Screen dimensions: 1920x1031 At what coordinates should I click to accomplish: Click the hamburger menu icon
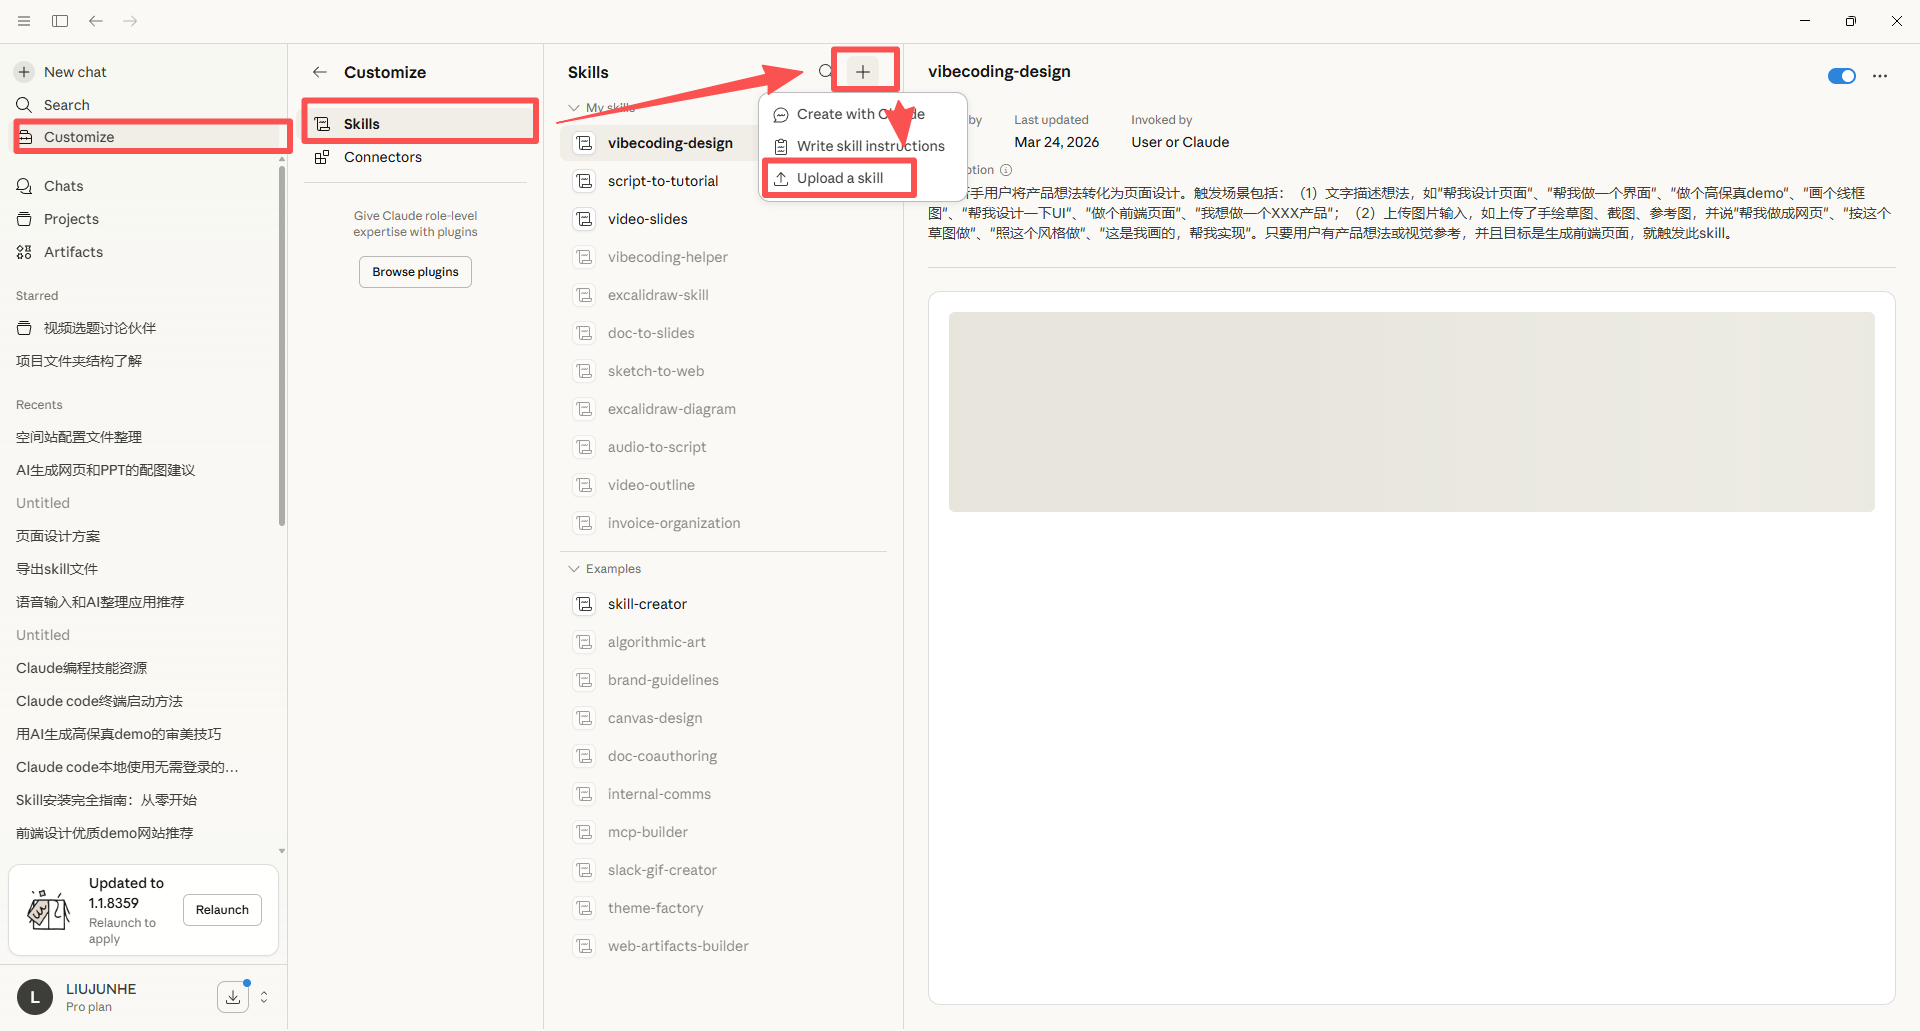click(x=24, y=21)
